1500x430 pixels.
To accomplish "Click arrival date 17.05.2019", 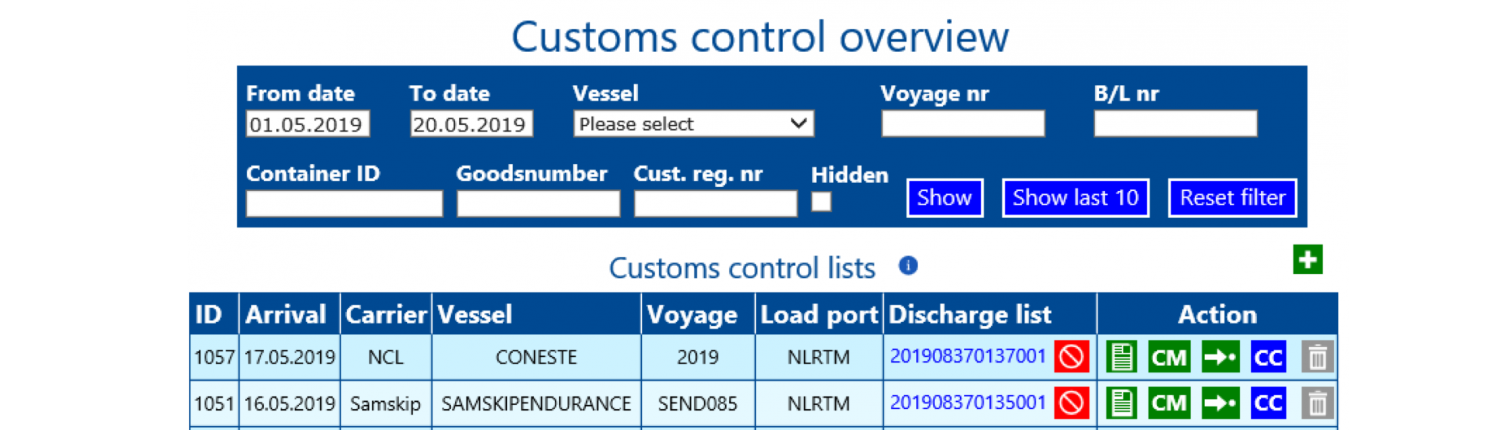I will pos(290,357).
